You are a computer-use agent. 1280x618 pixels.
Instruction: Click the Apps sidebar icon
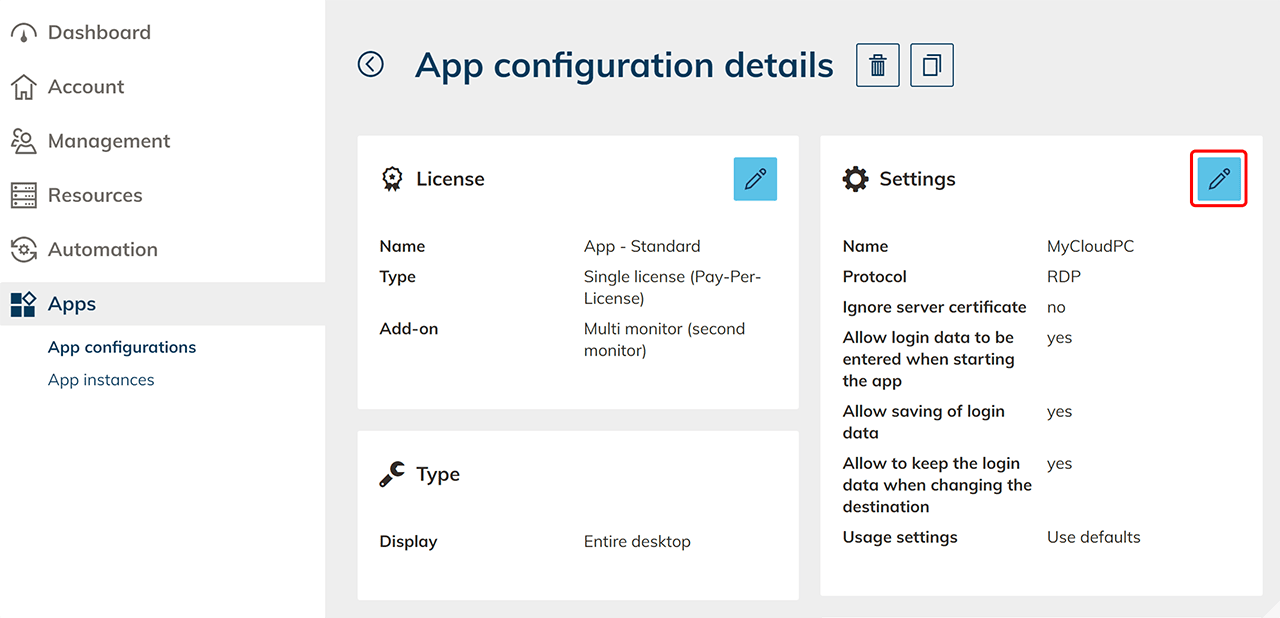click(23, 304)
